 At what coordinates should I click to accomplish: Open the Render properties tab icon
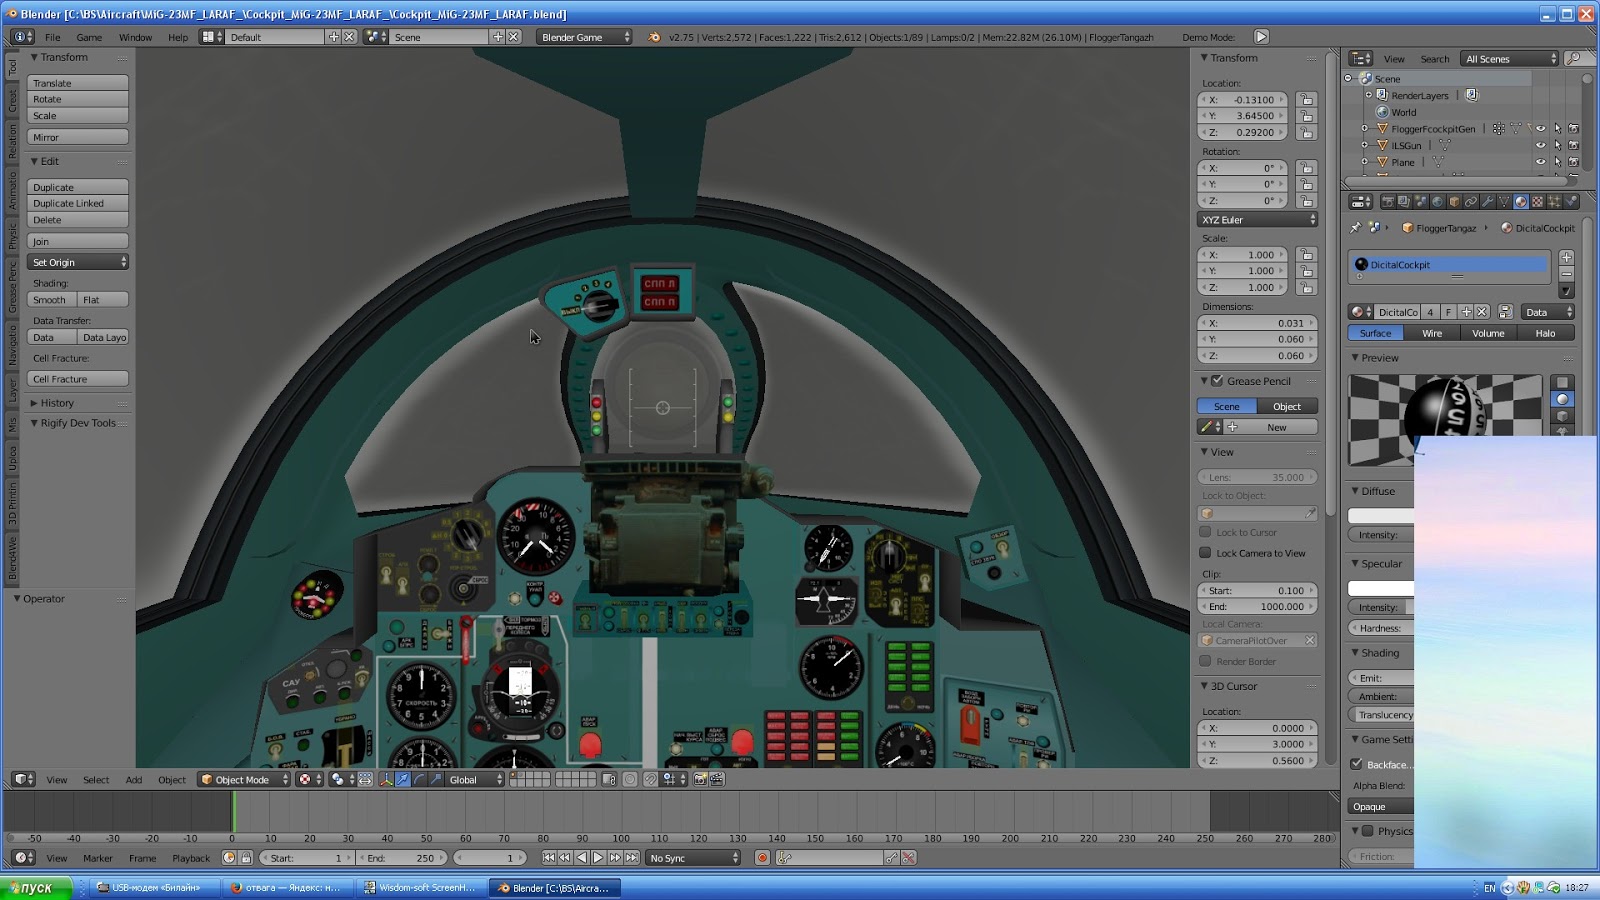1387,202
